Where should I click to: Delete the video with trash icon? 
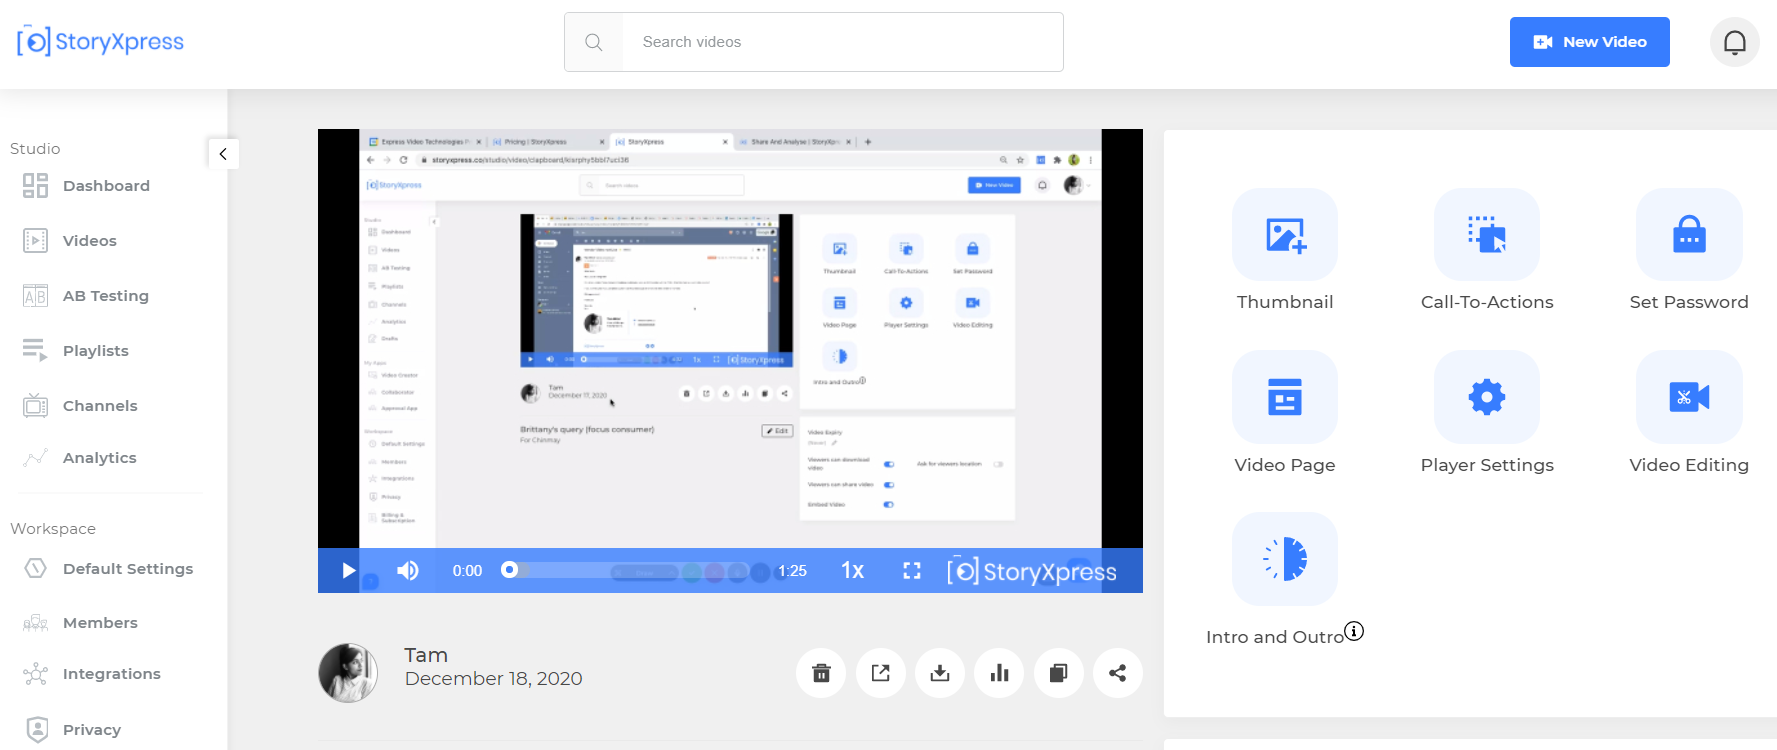coord(821,673)
